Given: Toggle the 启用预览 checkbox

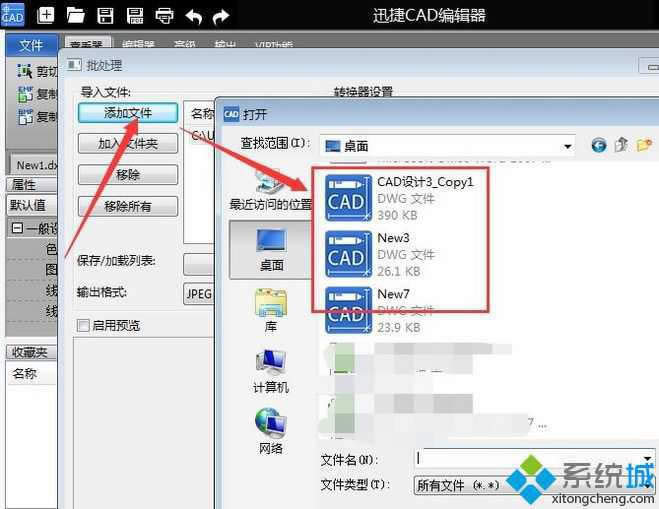Looking at the screenshot, I should 83,325.
